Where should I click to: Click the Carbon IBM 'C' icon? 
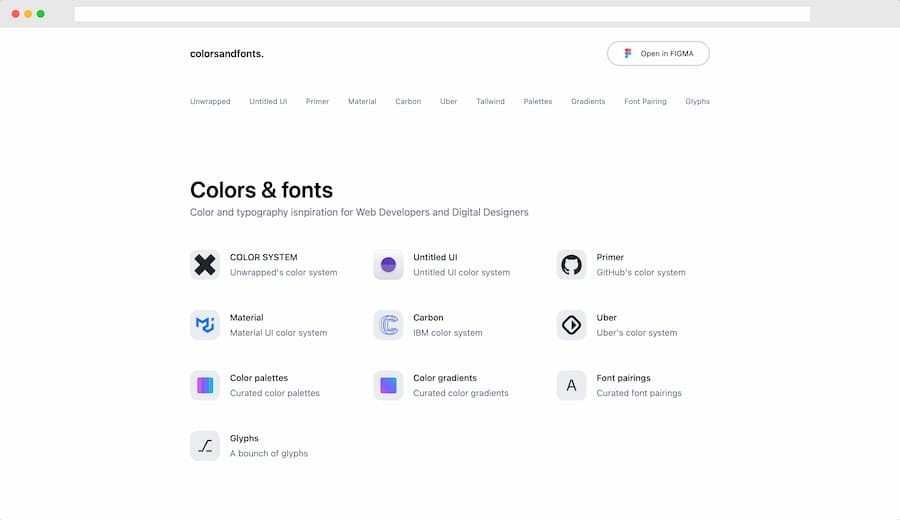point(388,325)
